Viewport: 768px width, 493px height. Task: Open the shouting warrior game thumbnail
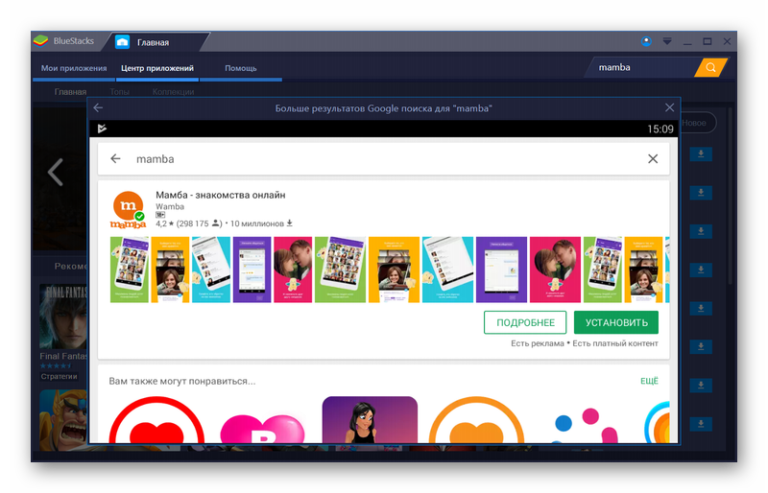coord(63,420)
